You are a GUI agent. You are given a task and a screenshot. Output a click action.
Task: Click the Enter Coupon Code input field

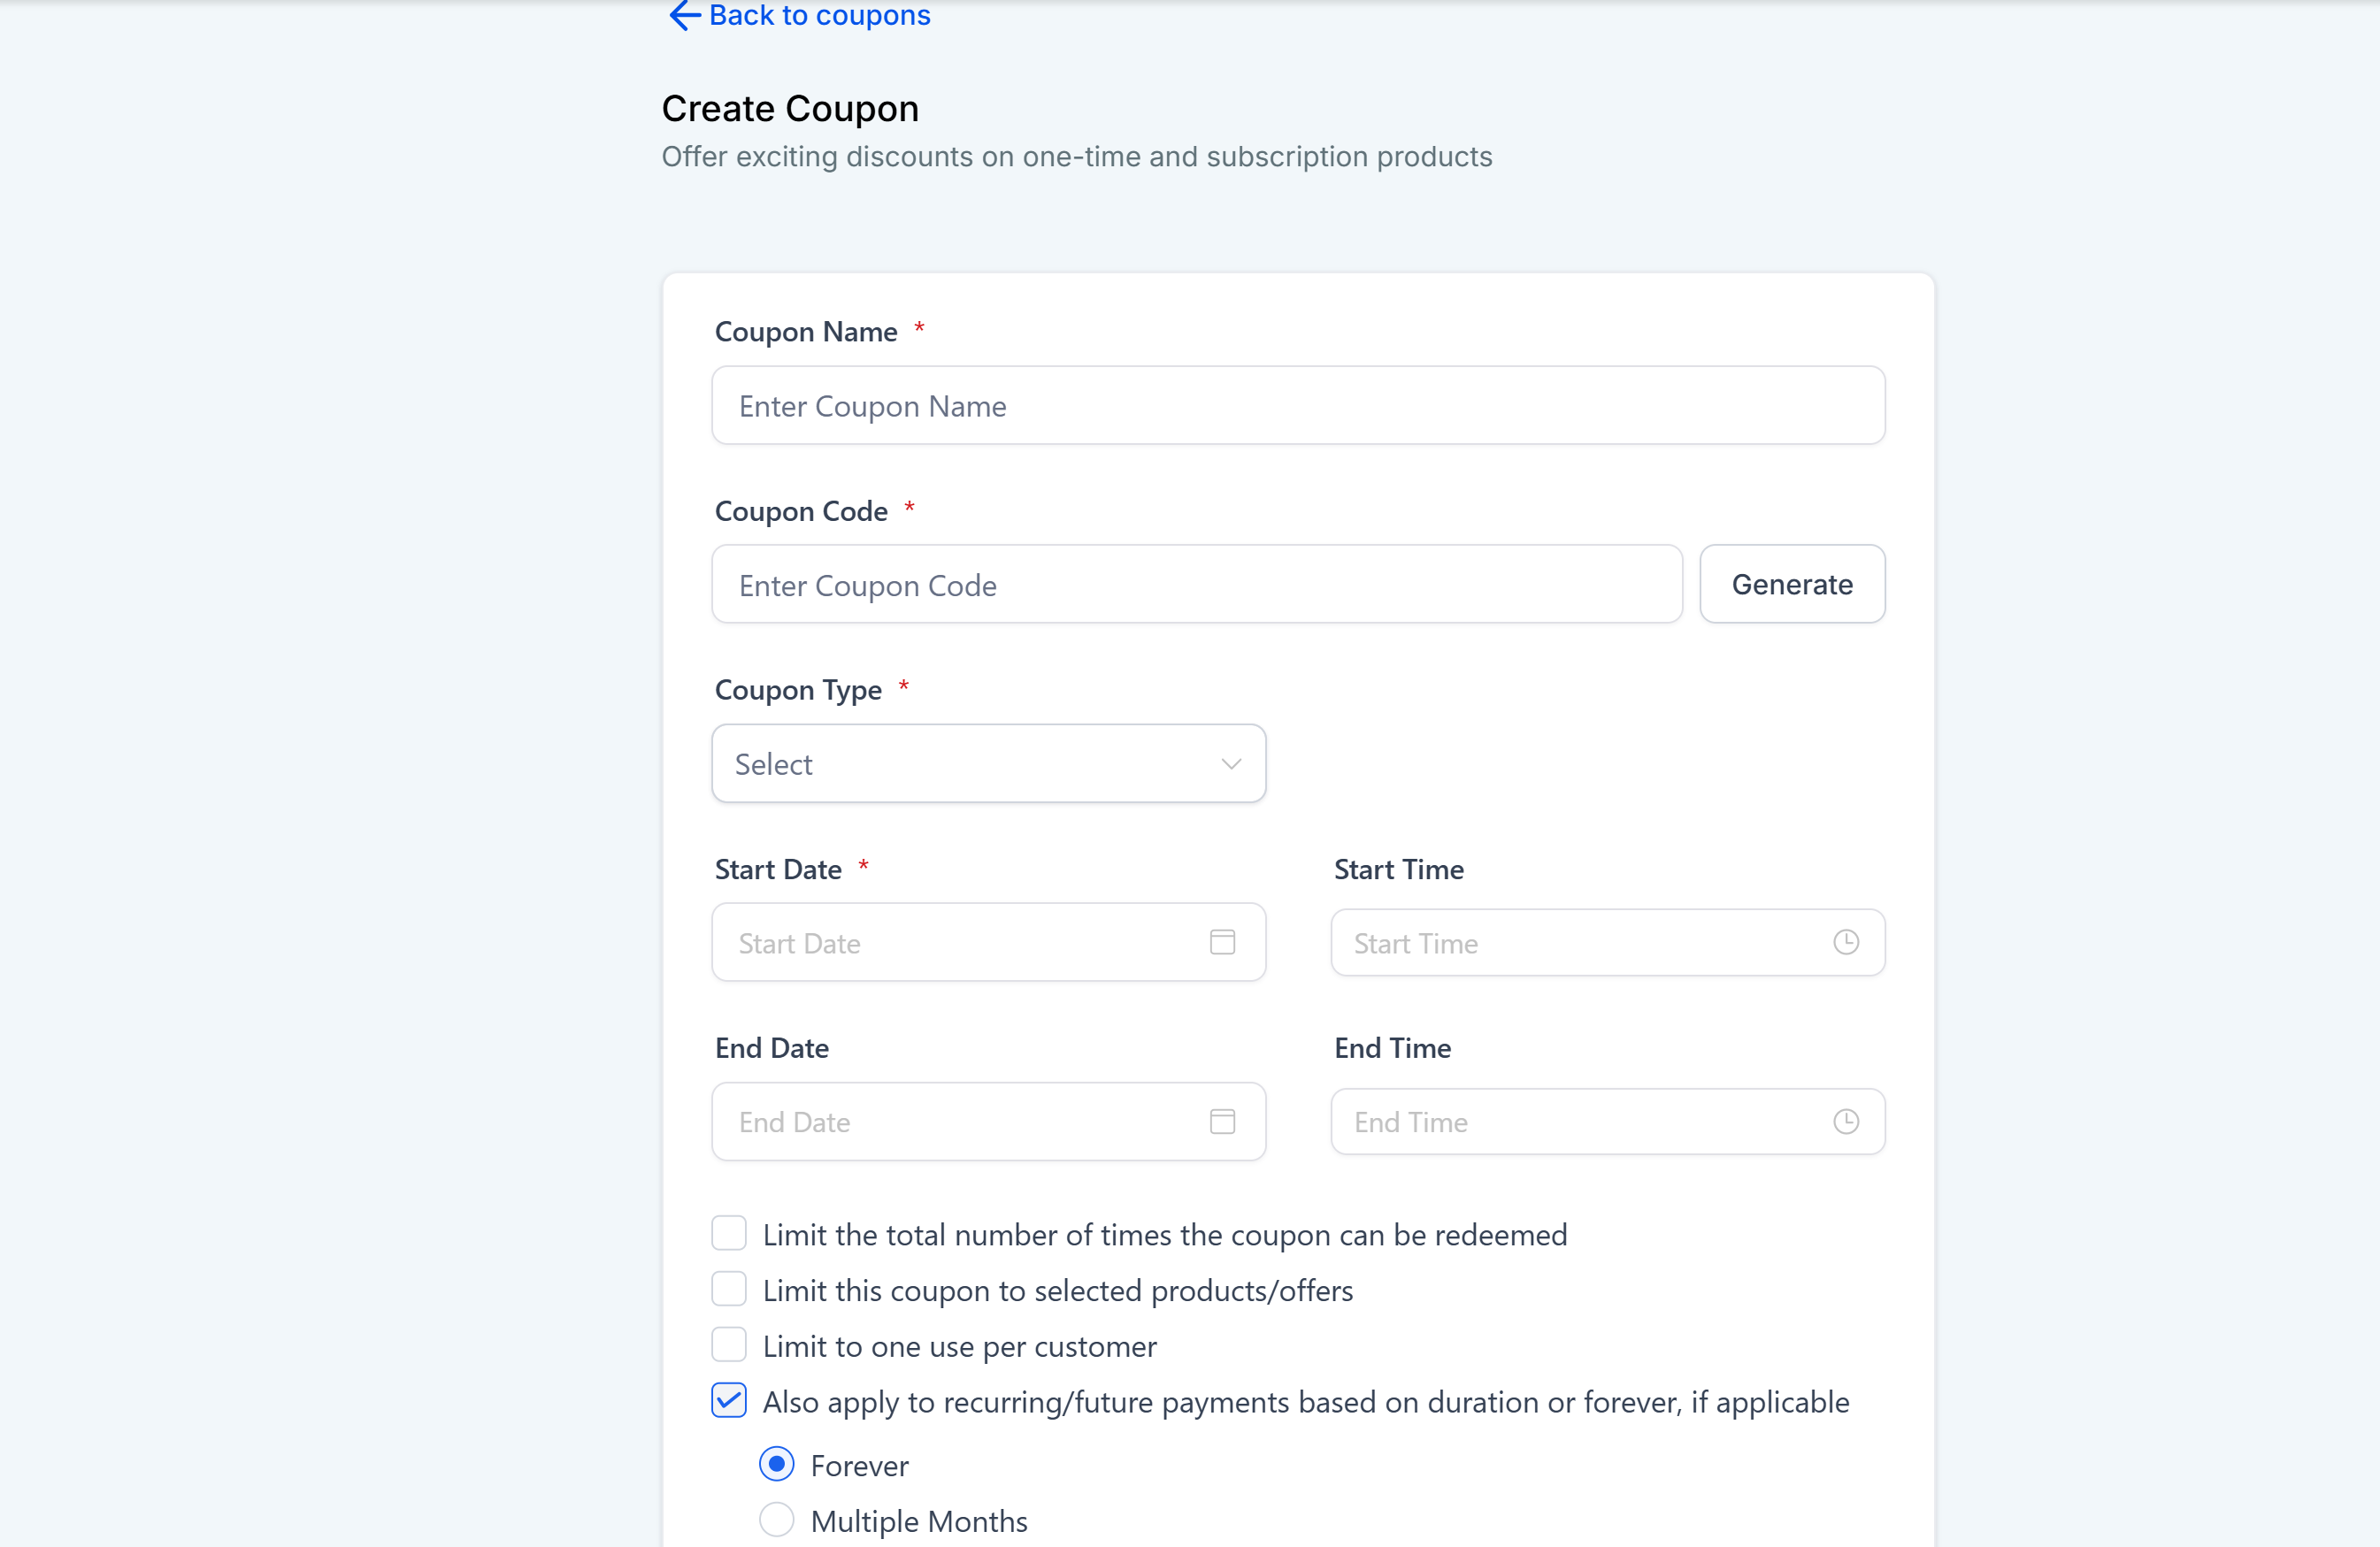click(x=1196, y=584)
